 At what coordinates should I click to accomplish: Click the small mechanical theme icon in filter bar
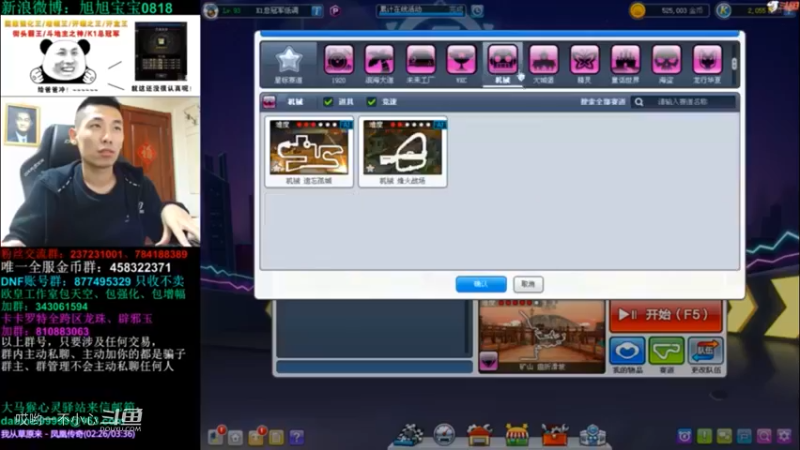[x=269, y=102]
